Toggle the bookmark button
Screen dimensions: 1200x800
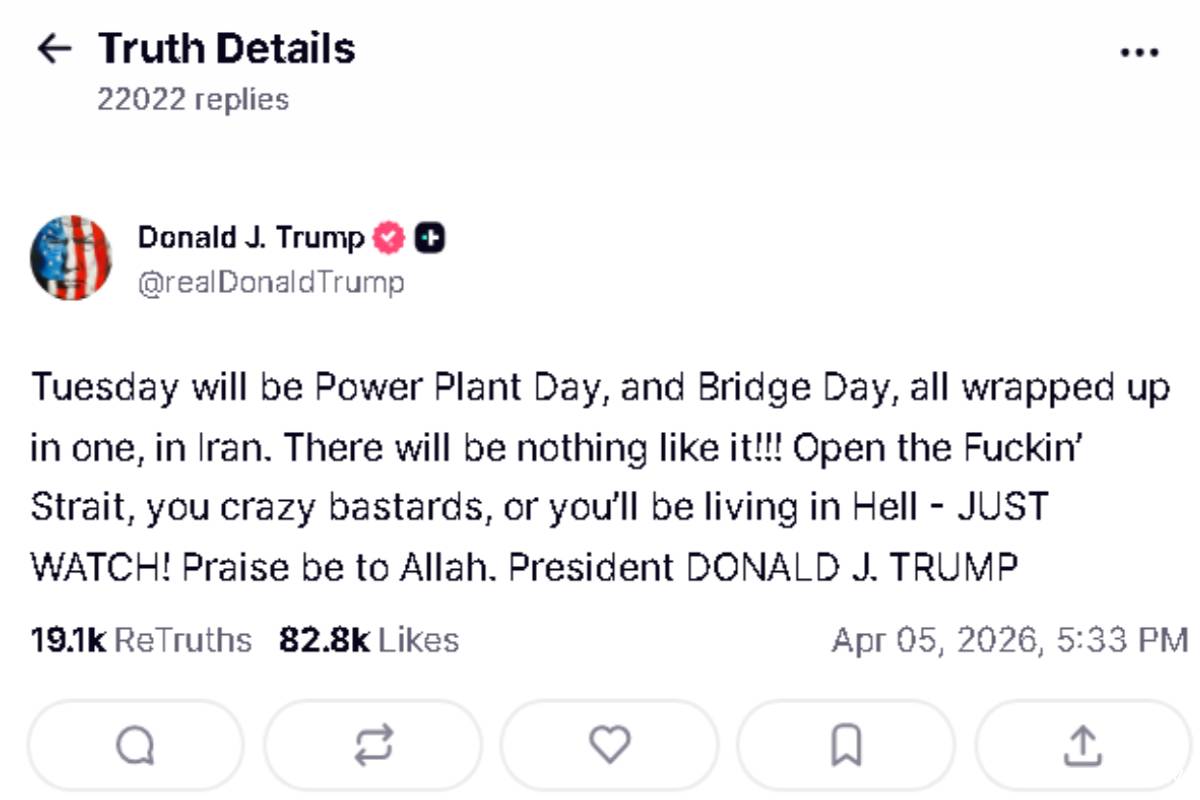click(x=846, y=745)
